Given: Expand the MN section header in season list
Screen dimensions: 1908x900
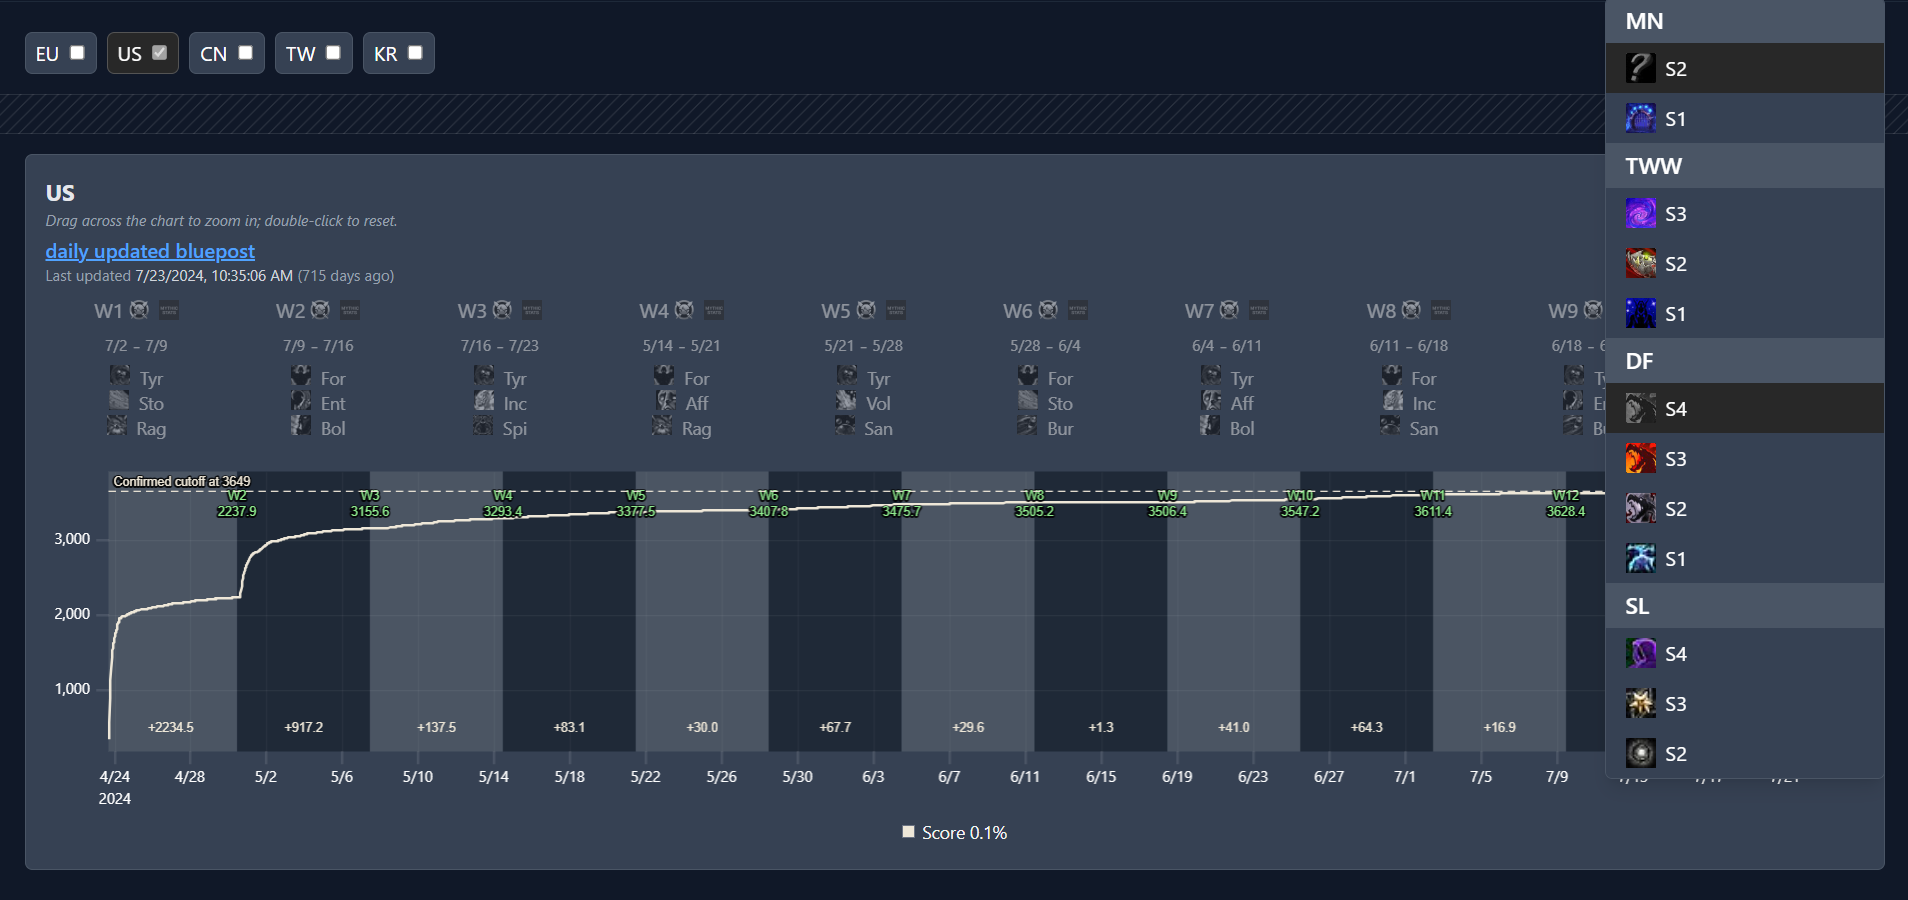Looking at the screenshot, I should (1745, 21).
